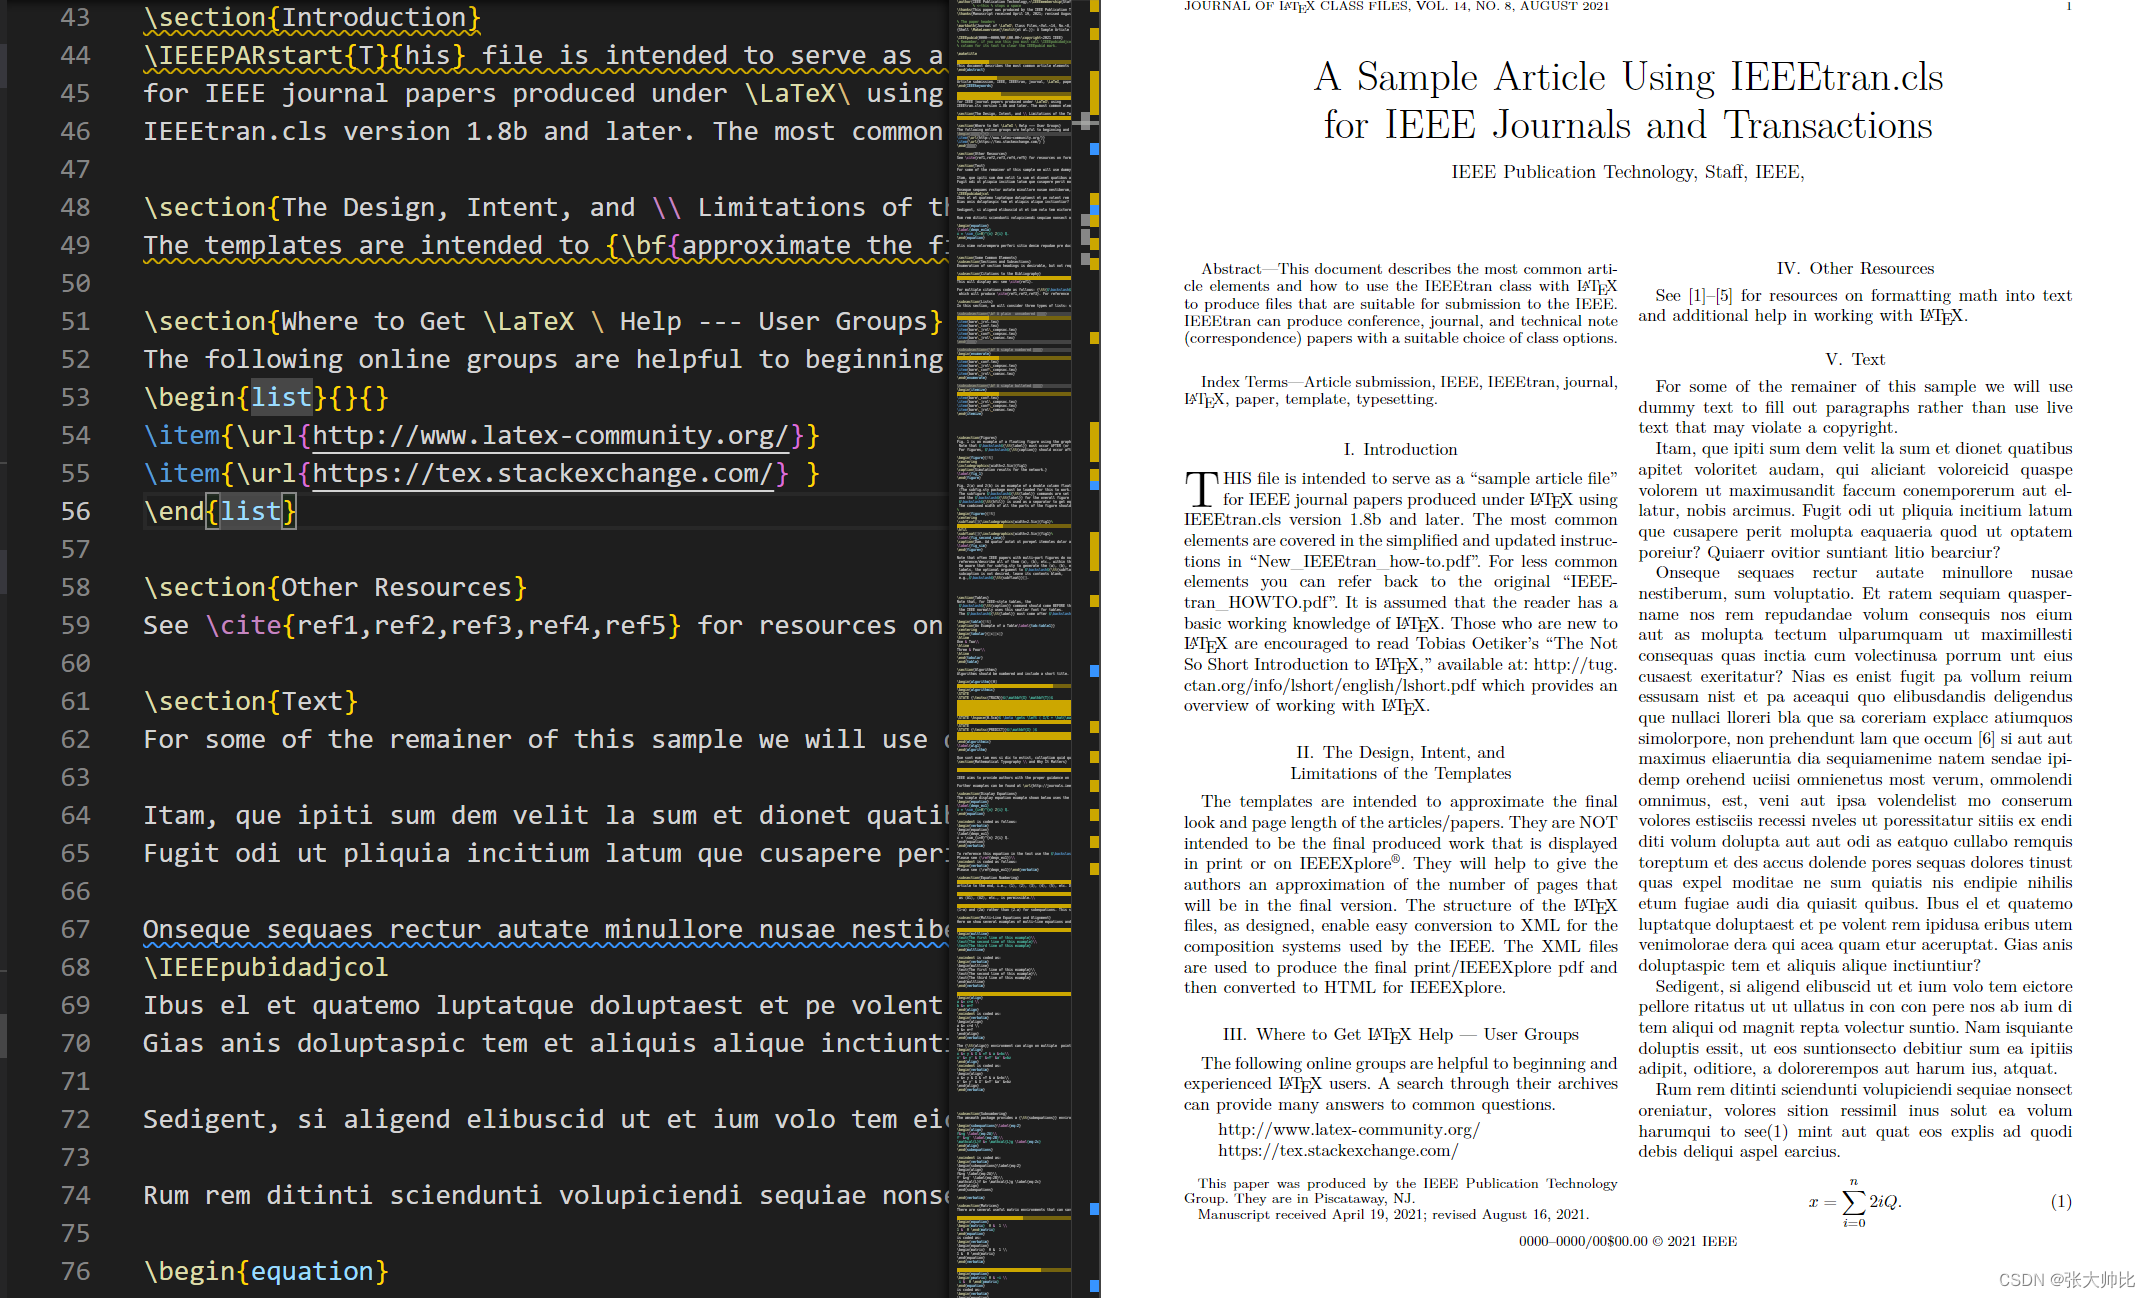Screen dimensions: 2151x1298
Task: Click the PDF author line 'IEEE Publication Technology, Staff'
Action: pyautogui.click(x=1628, y=172)
